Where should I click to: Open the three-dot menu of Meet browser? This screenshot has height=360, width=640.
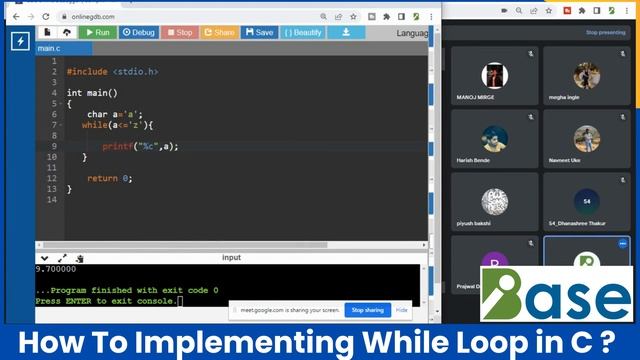tap(627, 11)
